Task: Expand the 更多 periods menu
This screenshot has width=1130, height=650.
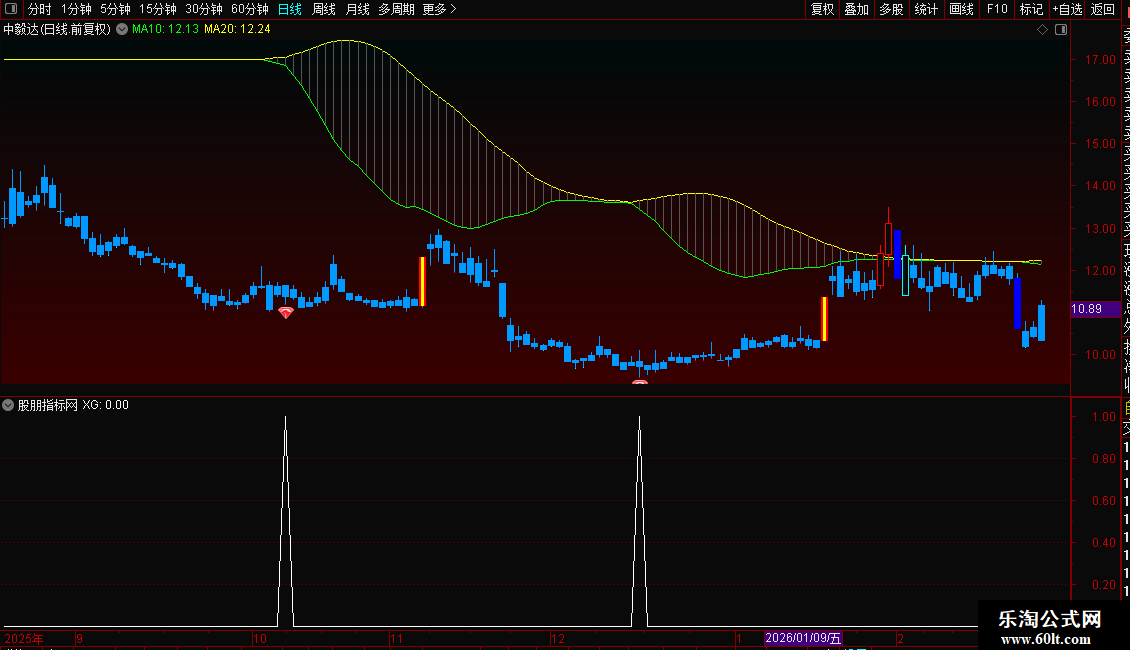Action: [439, 9]
